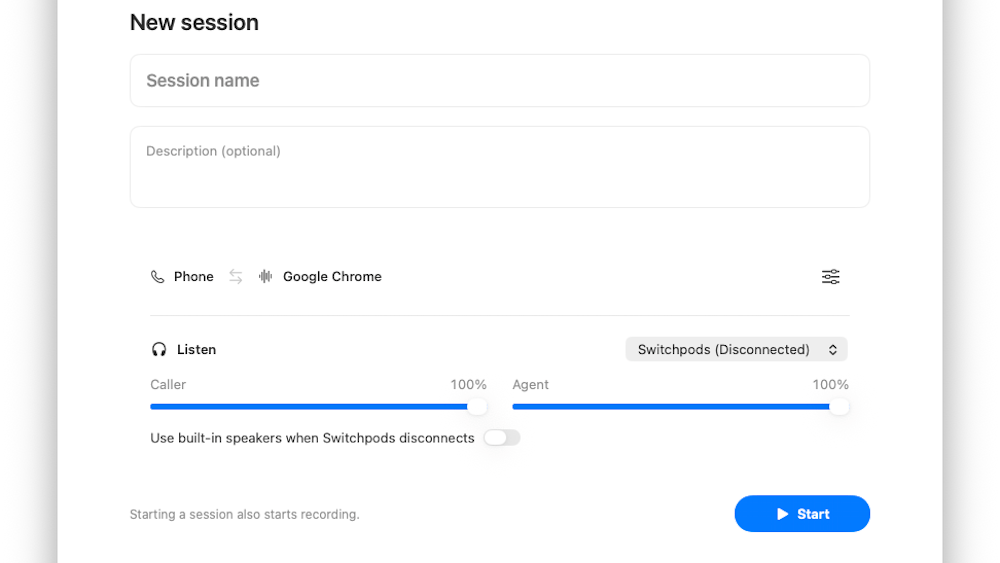This screenshot has width=1000, height=563.
Task: Click the swap arrows between Phone and Chrome
Action: (x=236, y=277)
